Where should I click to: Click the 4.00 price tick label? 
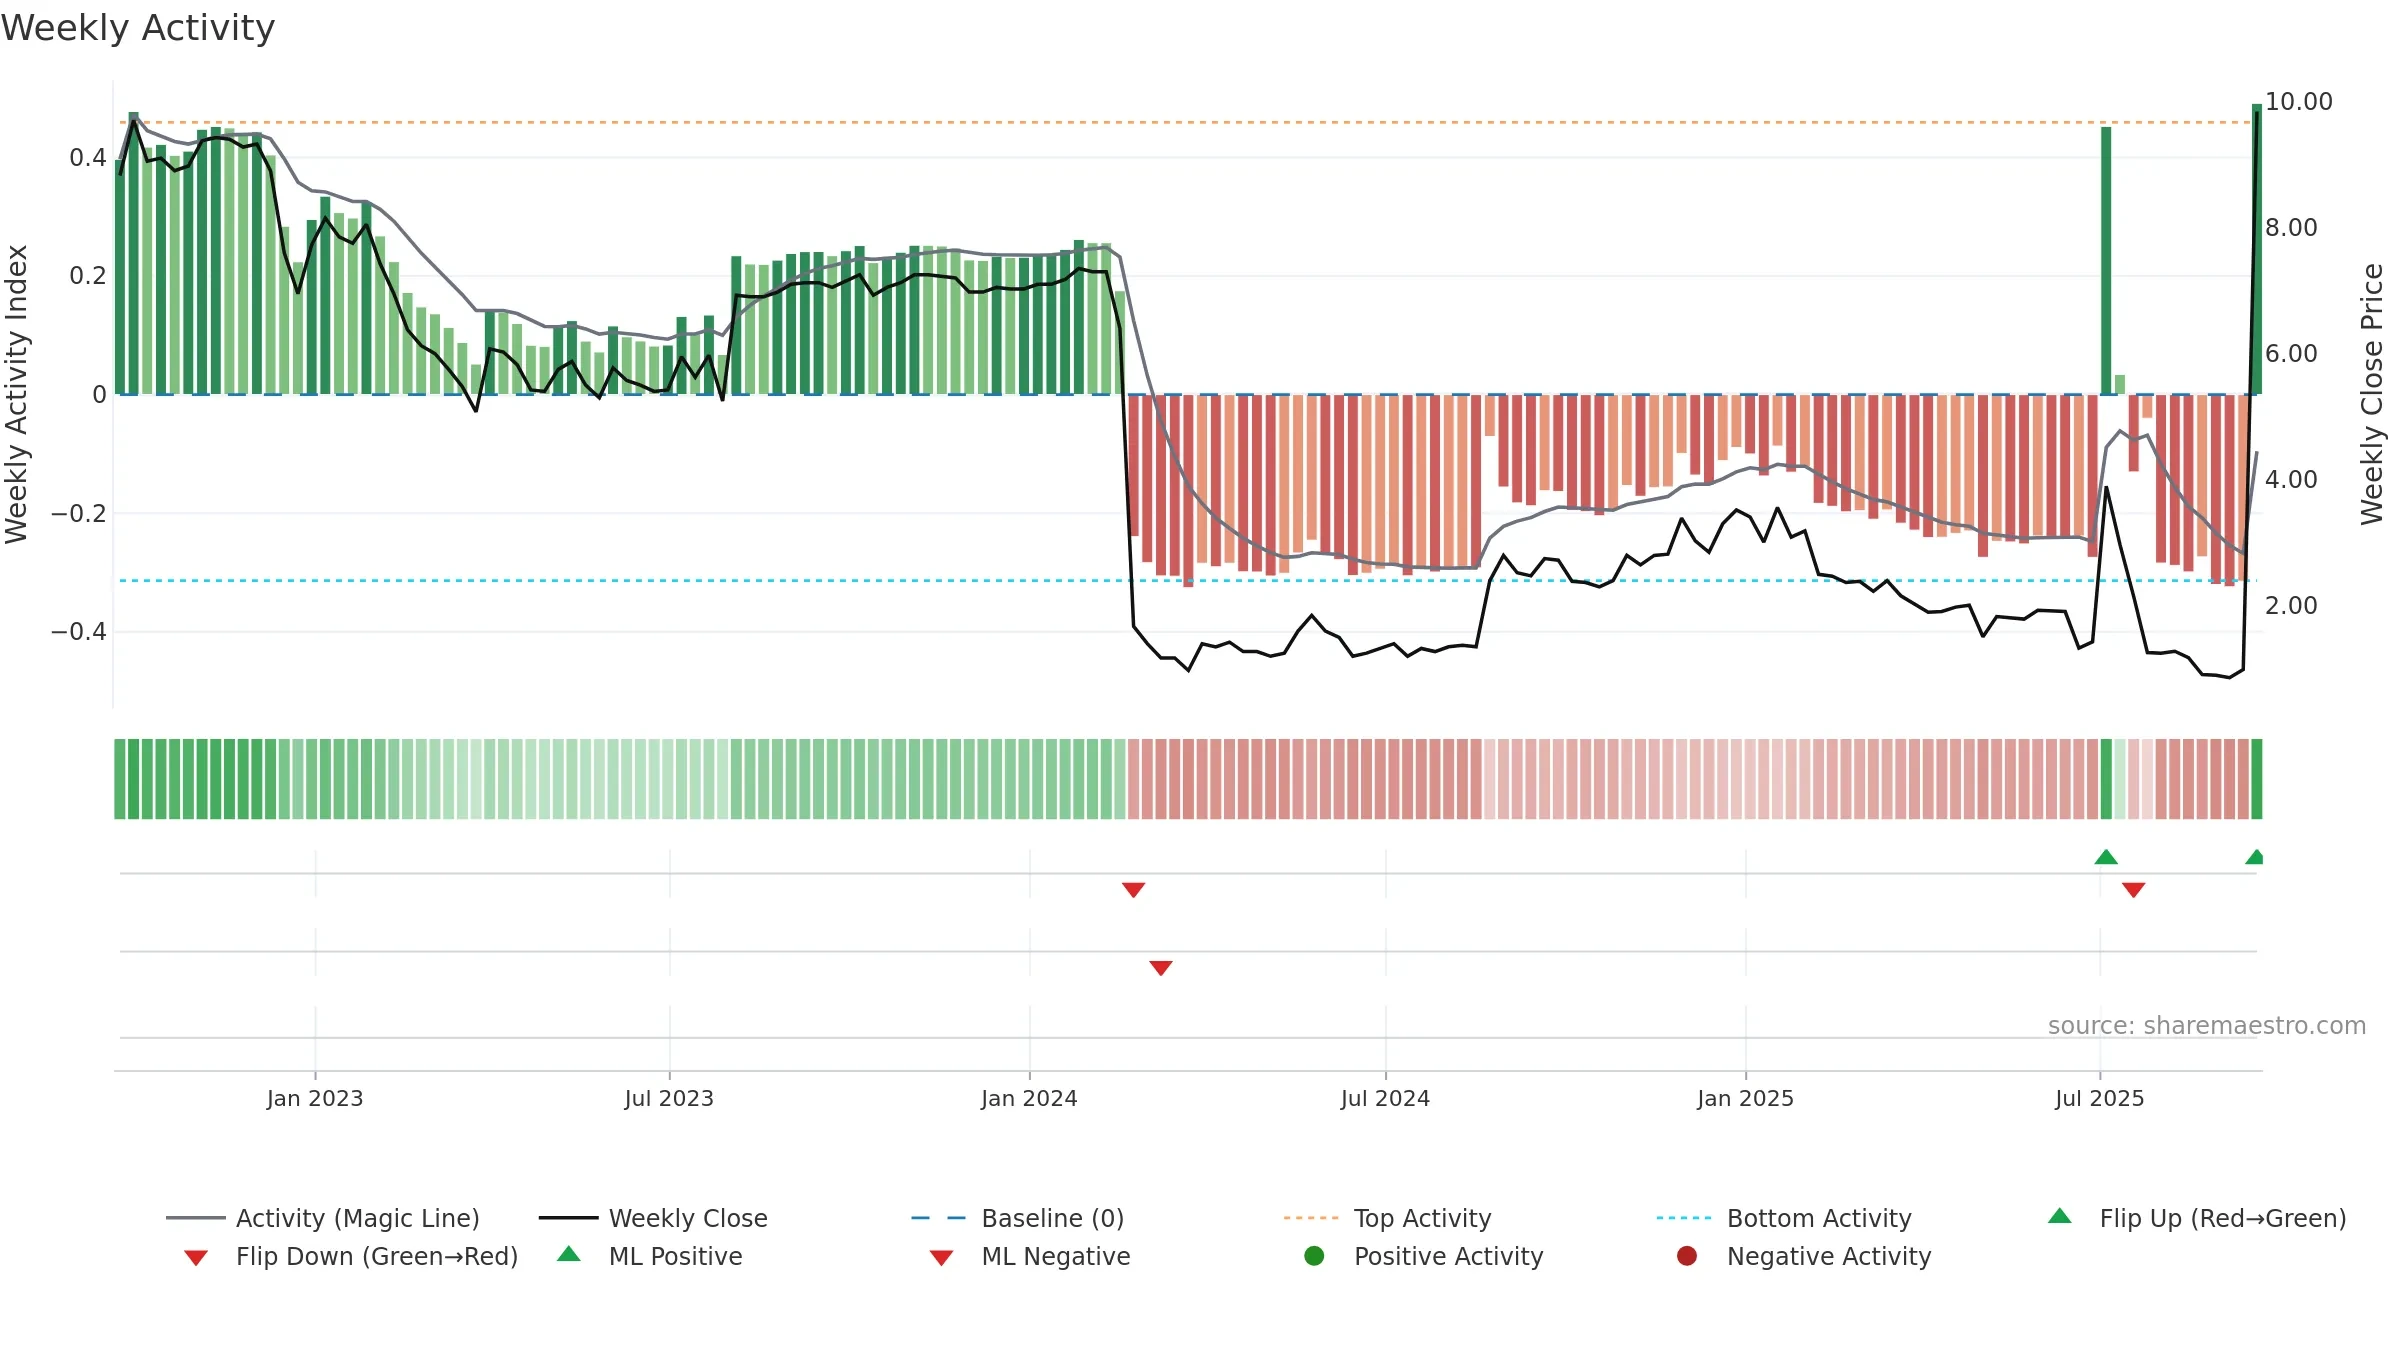click(2291, 480)
